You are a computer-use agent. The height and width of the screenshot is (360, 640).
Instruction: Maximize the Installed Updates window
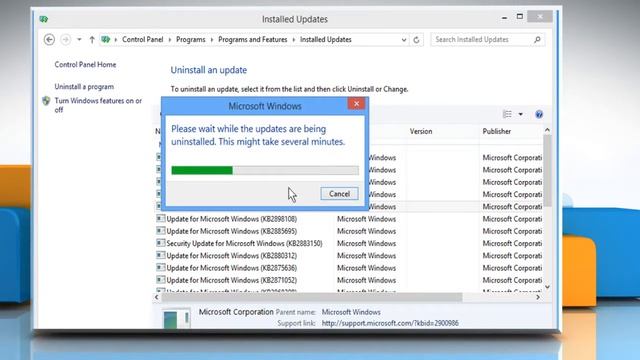(520, 17)
